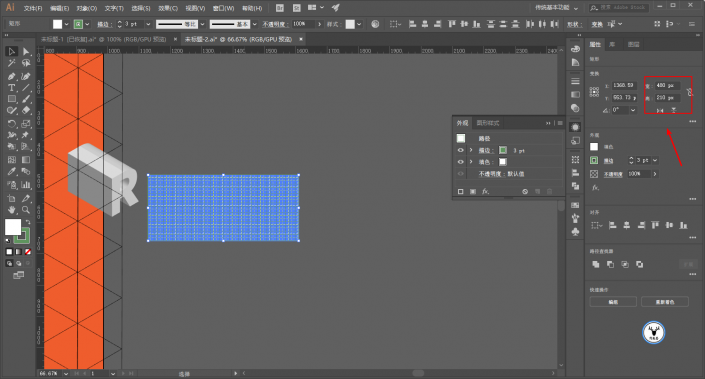Select the Type tool in the toolbox
The height and width of the screenshot is (379, 705).
12,88
